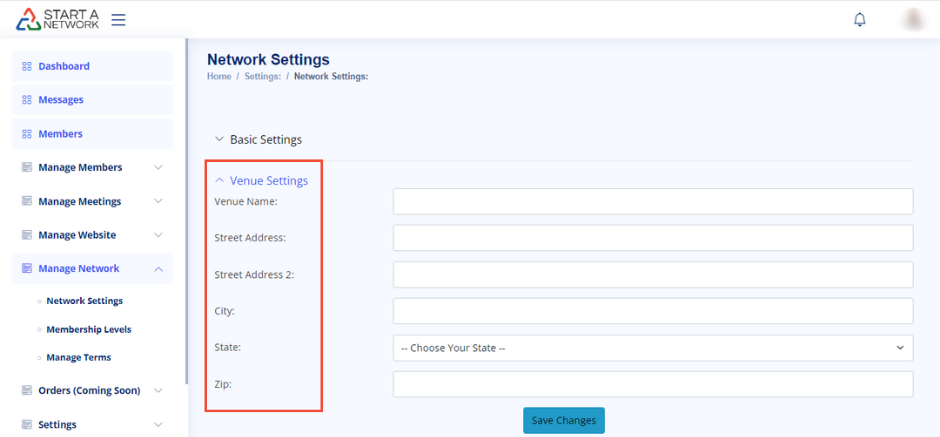Open the Choose Your State dropdown
The height and width of the screenshot is (437, 940).
click(652, 348)
